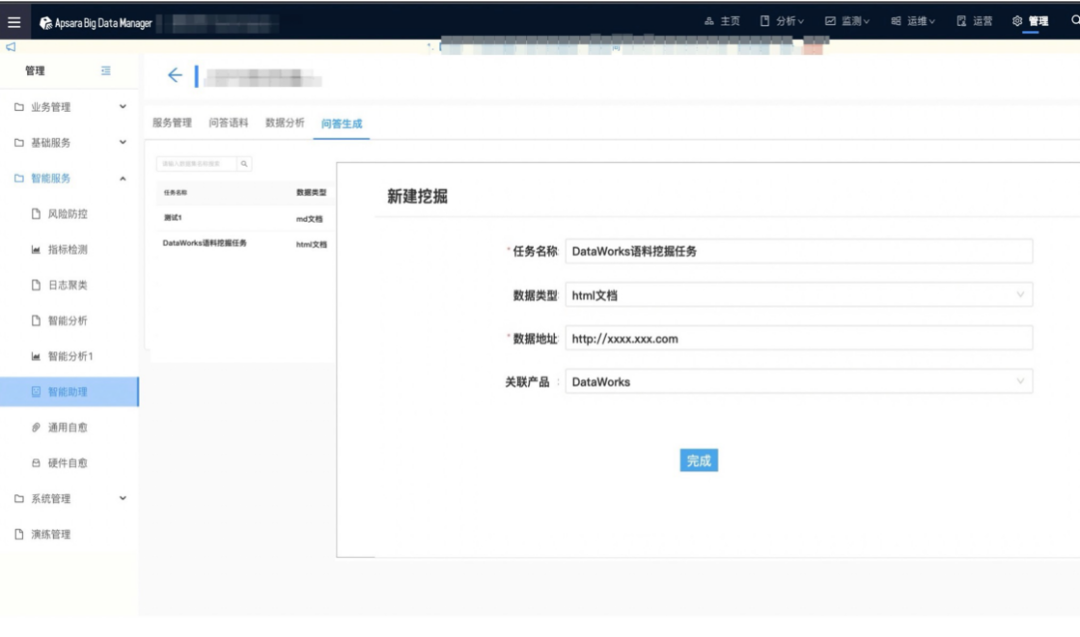The width and height of the screenshot is (1080, 637).
Task: Open the 监测 top menu dropdown
Action: click(x=847, y=21)
